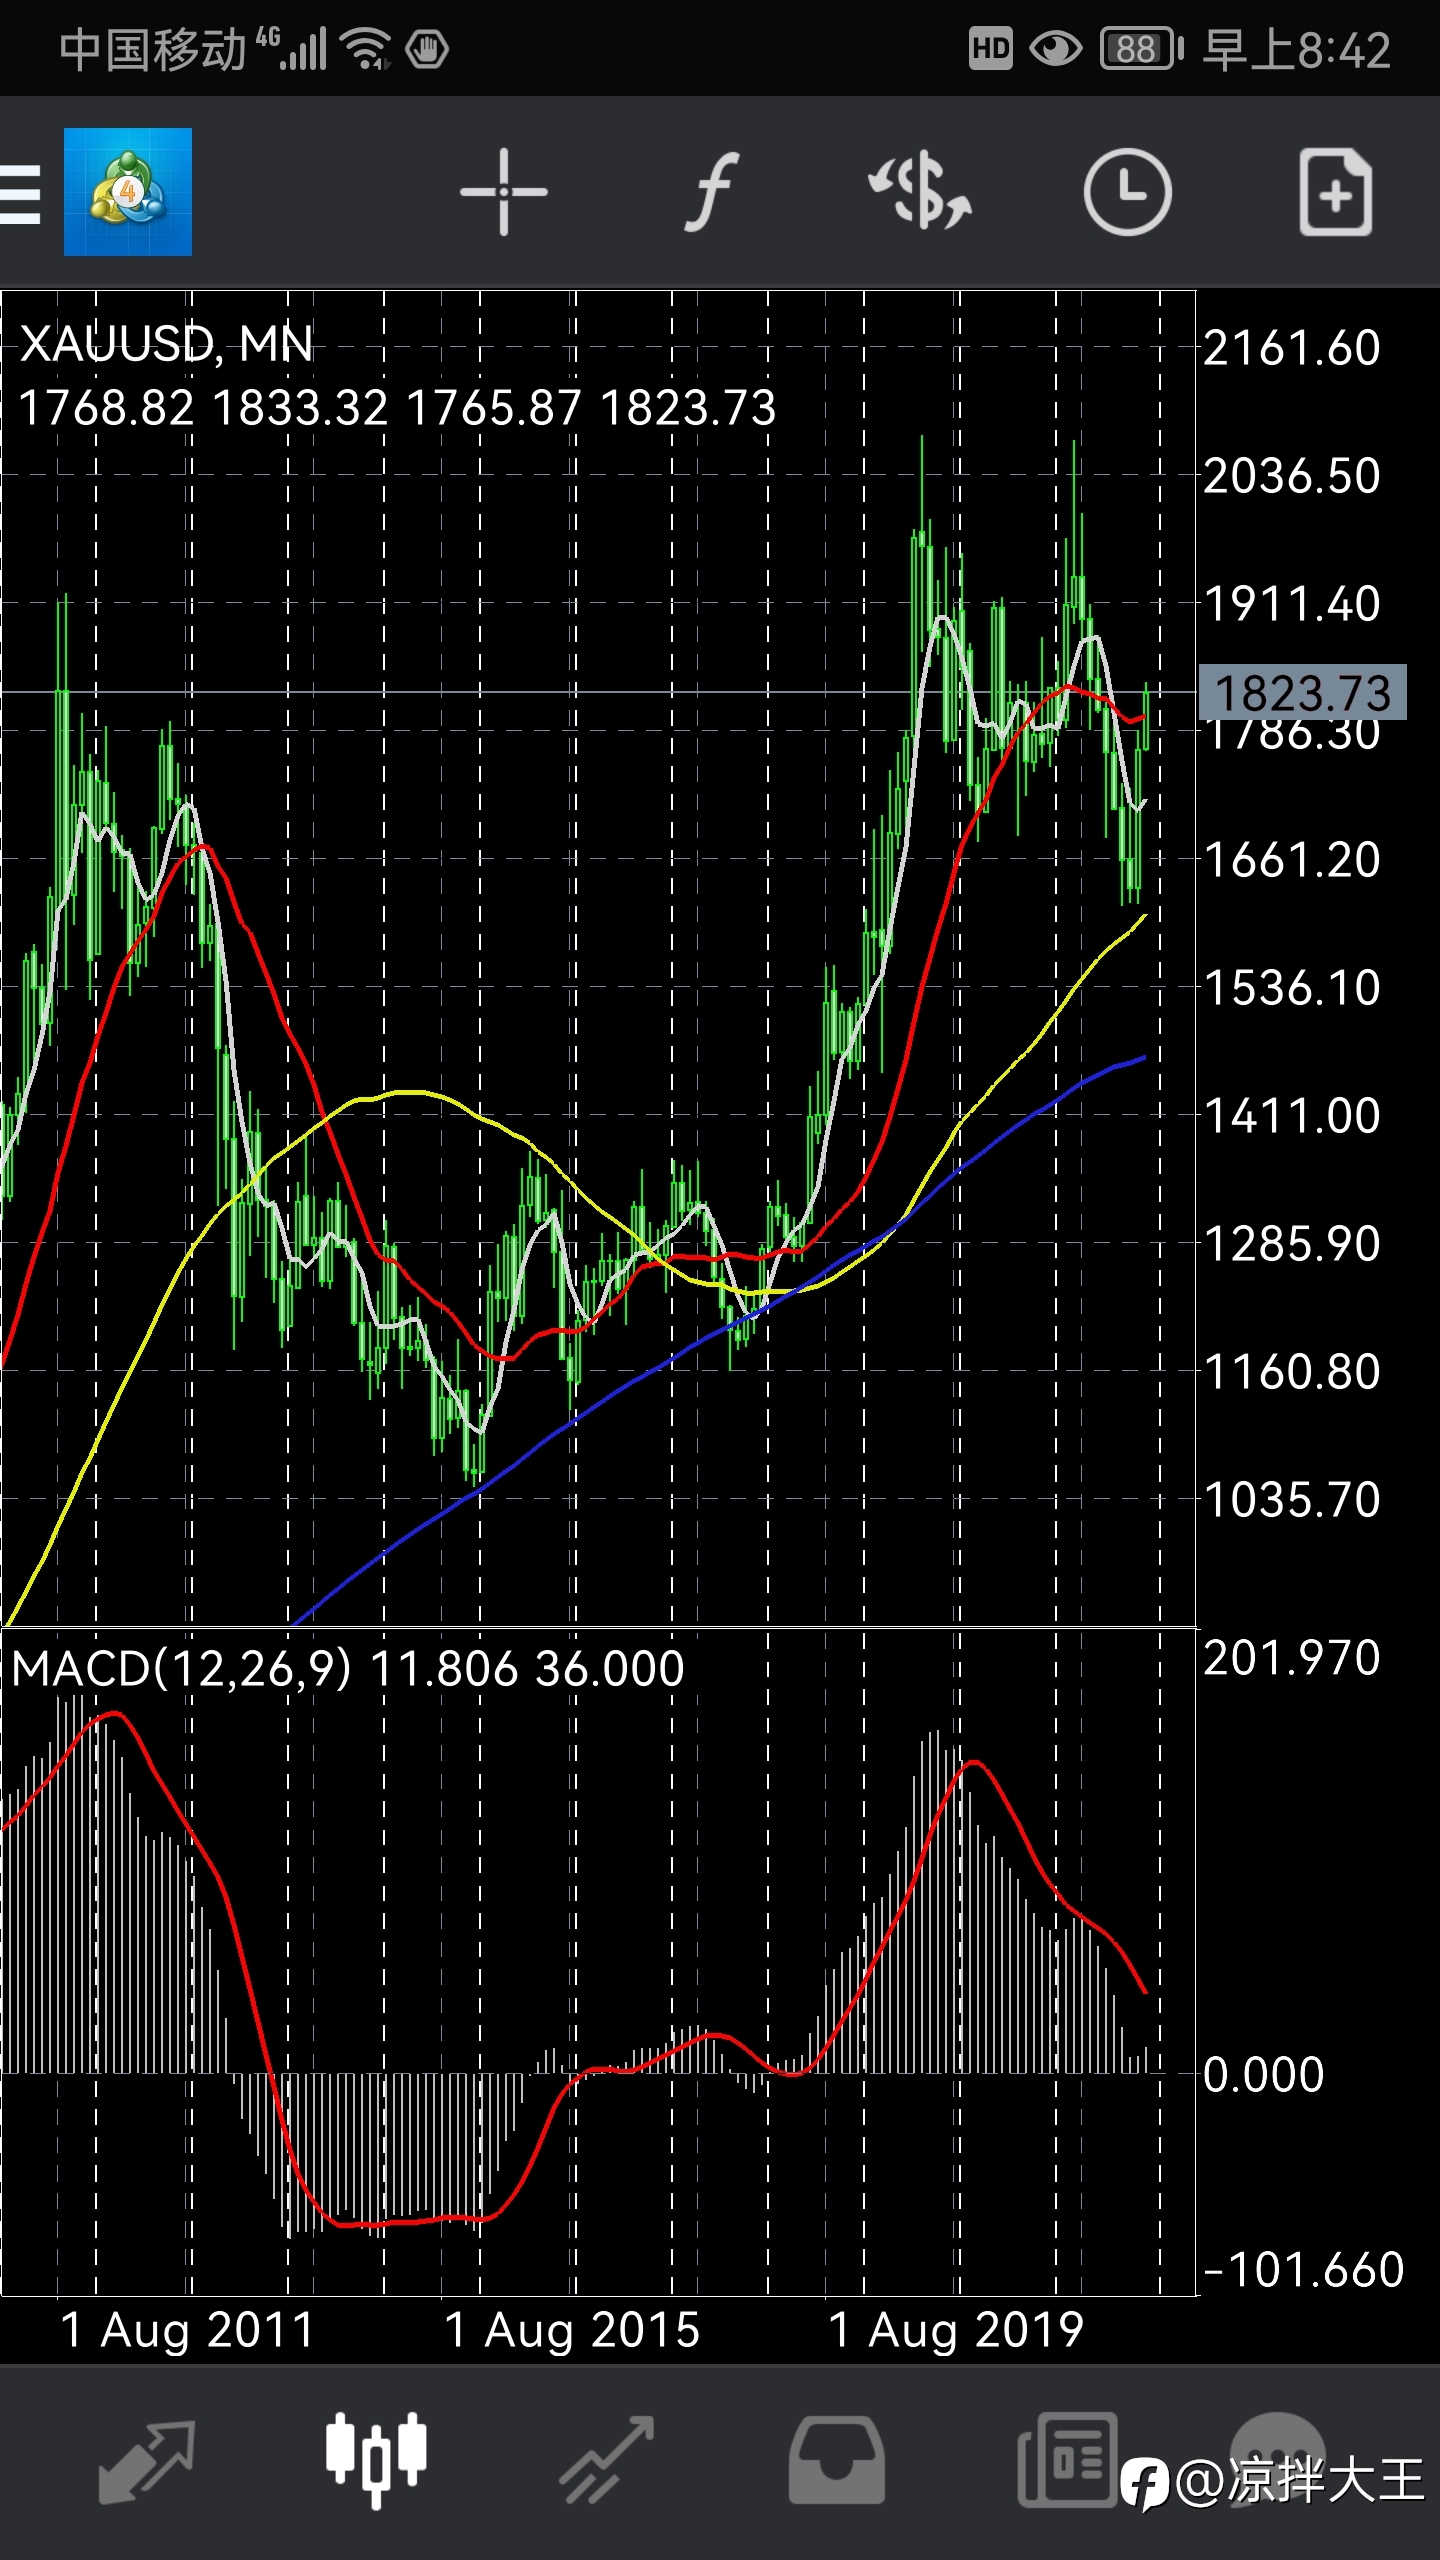This screenshot has height=2560, width=1440.
Task: Tap the 1285.90 price scale label
Action: [x=1291, y=1244]
